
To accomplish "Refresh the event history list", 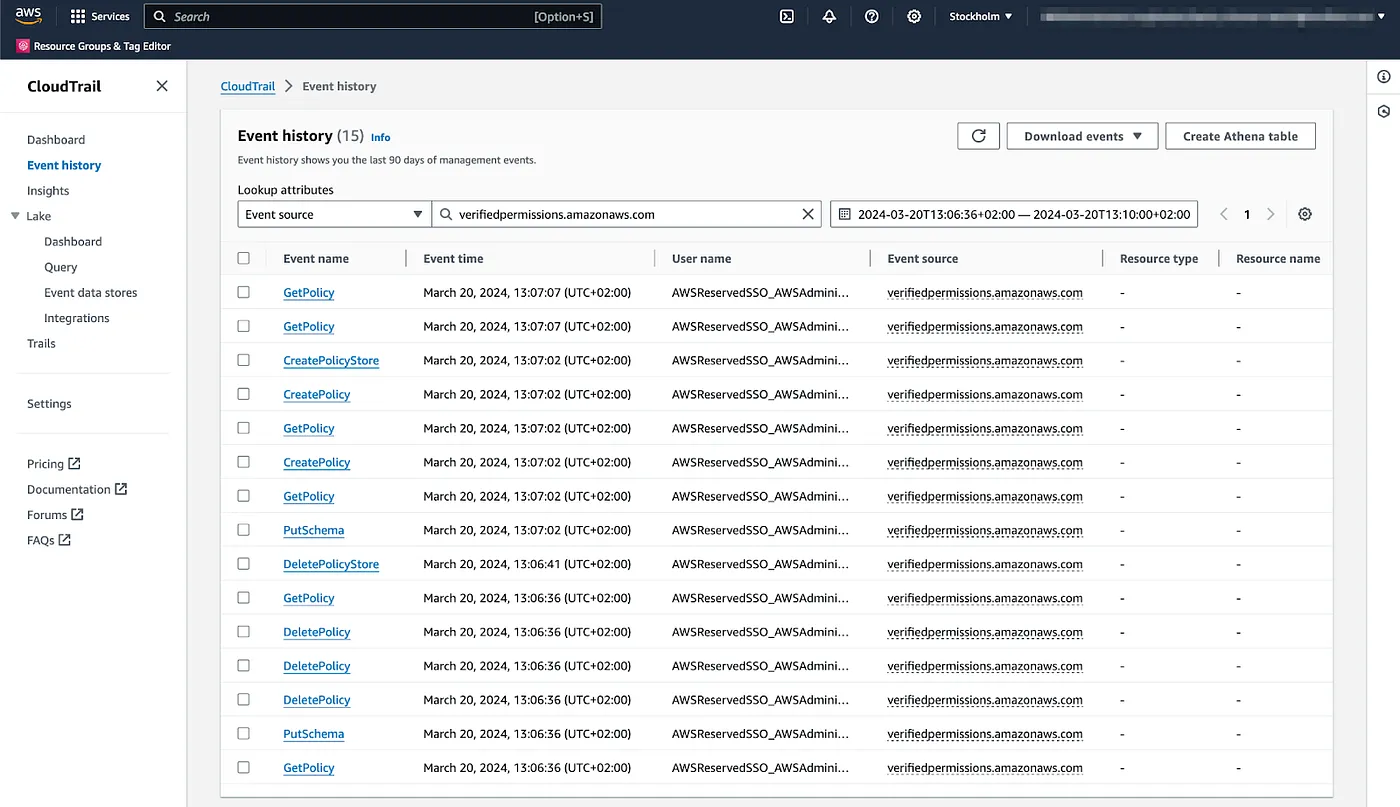I will point(979,136).
